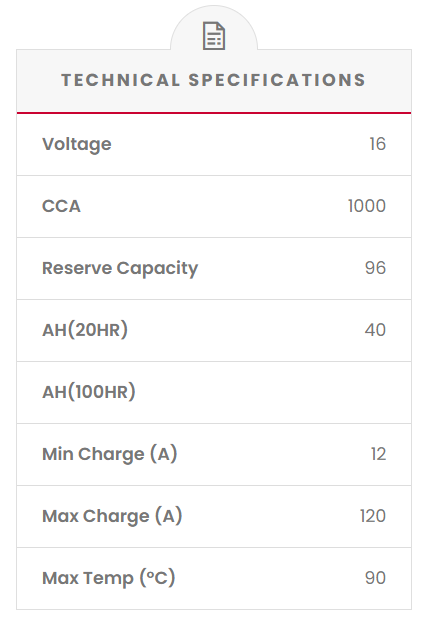Select the AH(100HR) label

pos(89,392)
